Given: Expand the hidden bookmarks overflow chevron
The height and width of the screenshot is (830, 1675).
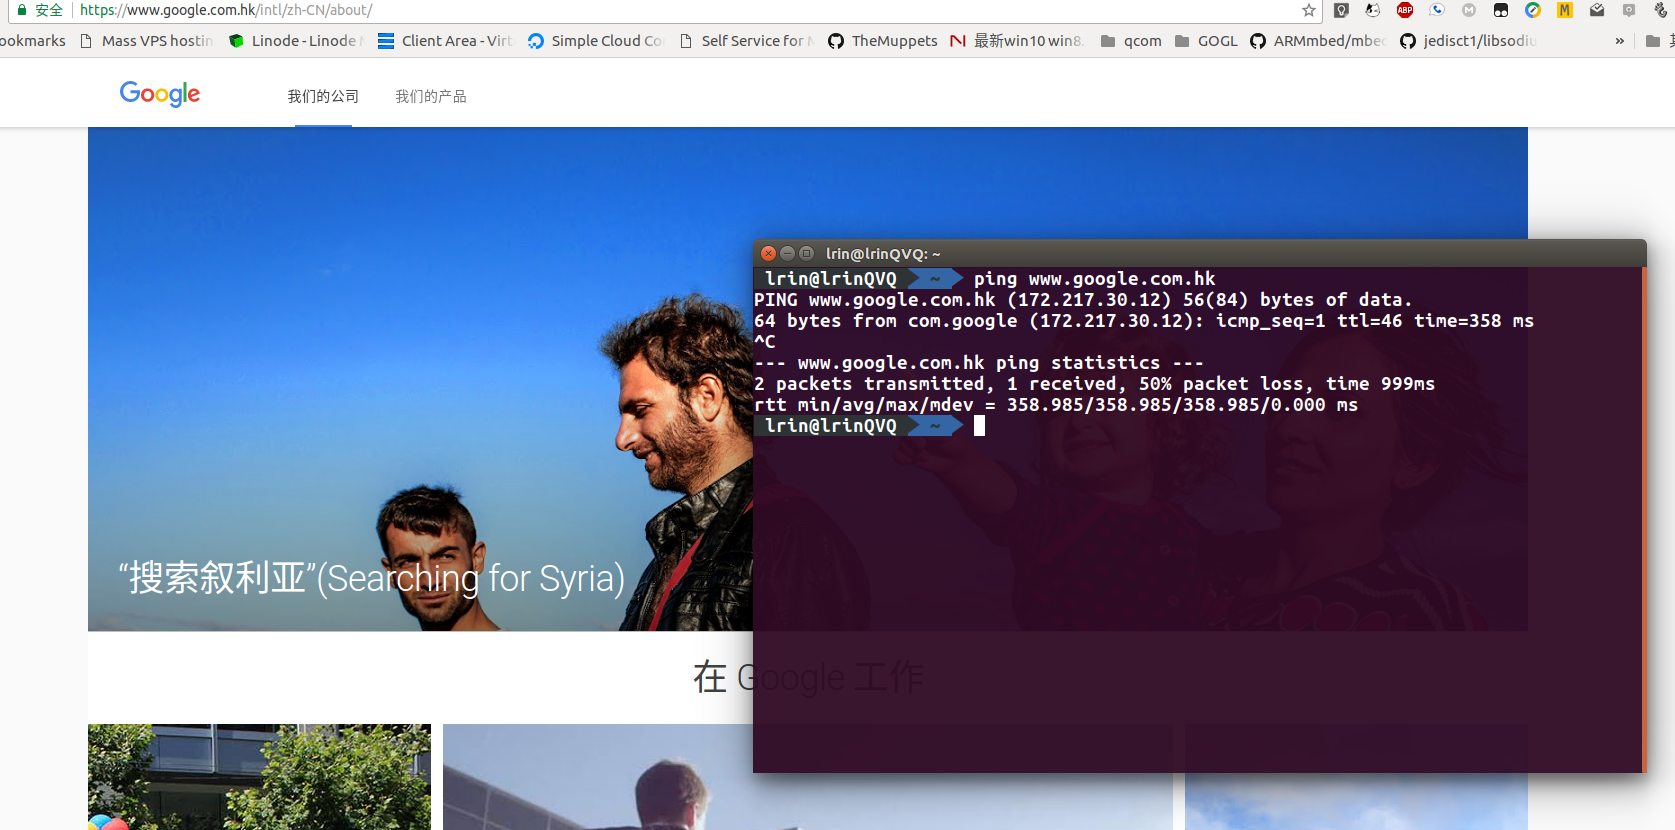Looking at the screenshot, I should (1620, 41).
